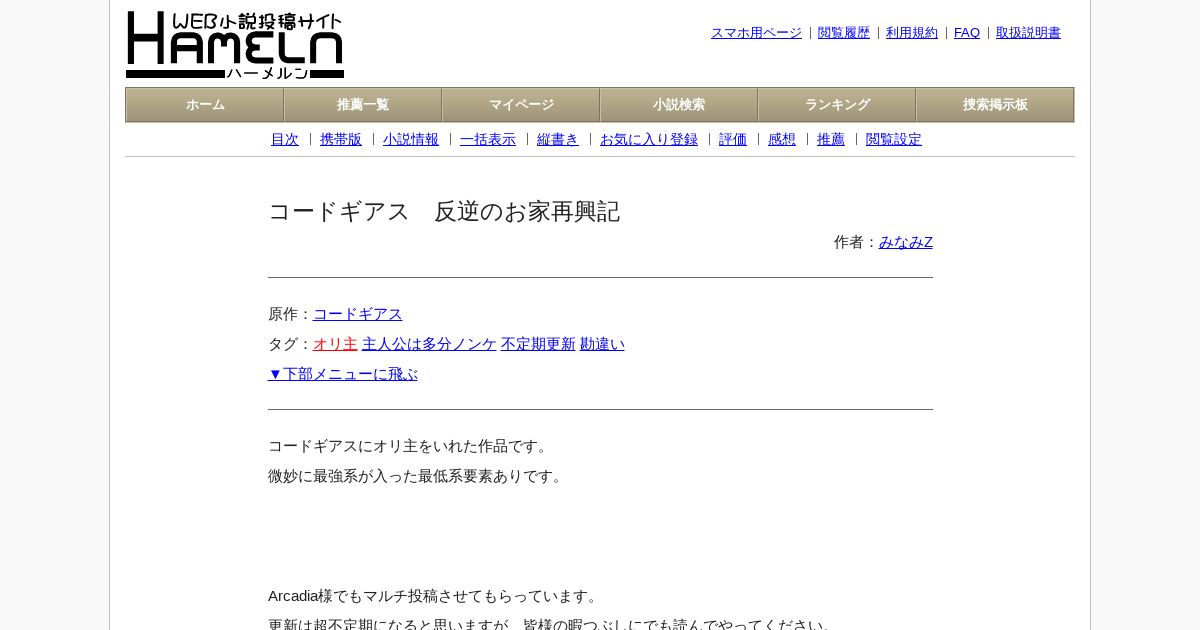The image size is (1200, 630).
Task: Open the ランキング tab
Action: (x=837, y=105)
